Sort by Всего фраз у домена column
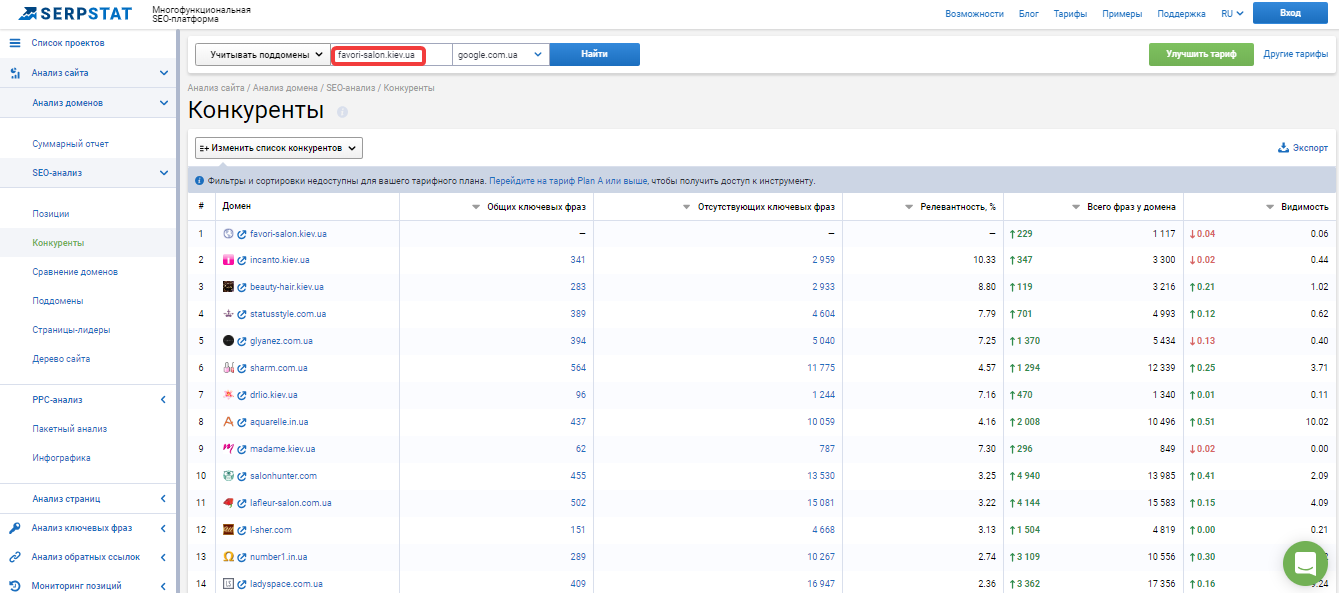 (1122, 207)
